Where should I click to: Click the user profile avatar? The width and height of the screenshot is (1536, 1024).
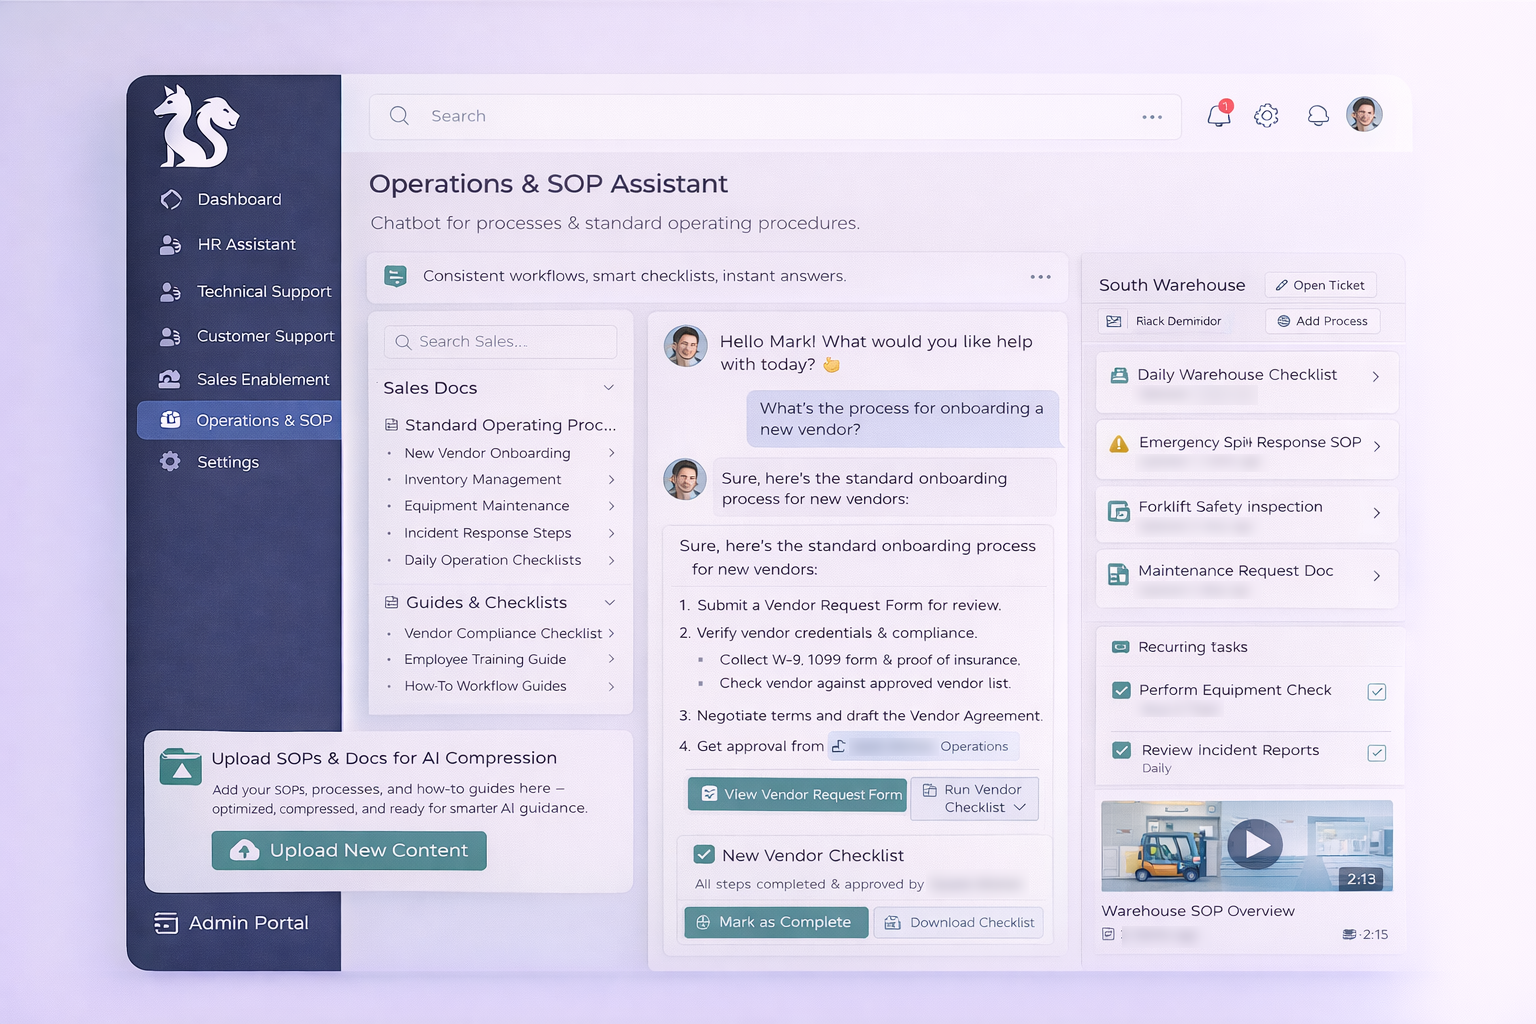tap(1364, 115)
